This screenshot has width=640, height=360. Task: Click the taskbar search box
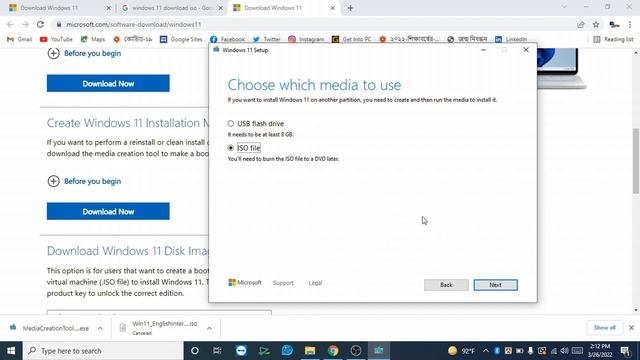pyautogui.click(x=103, y=351)
